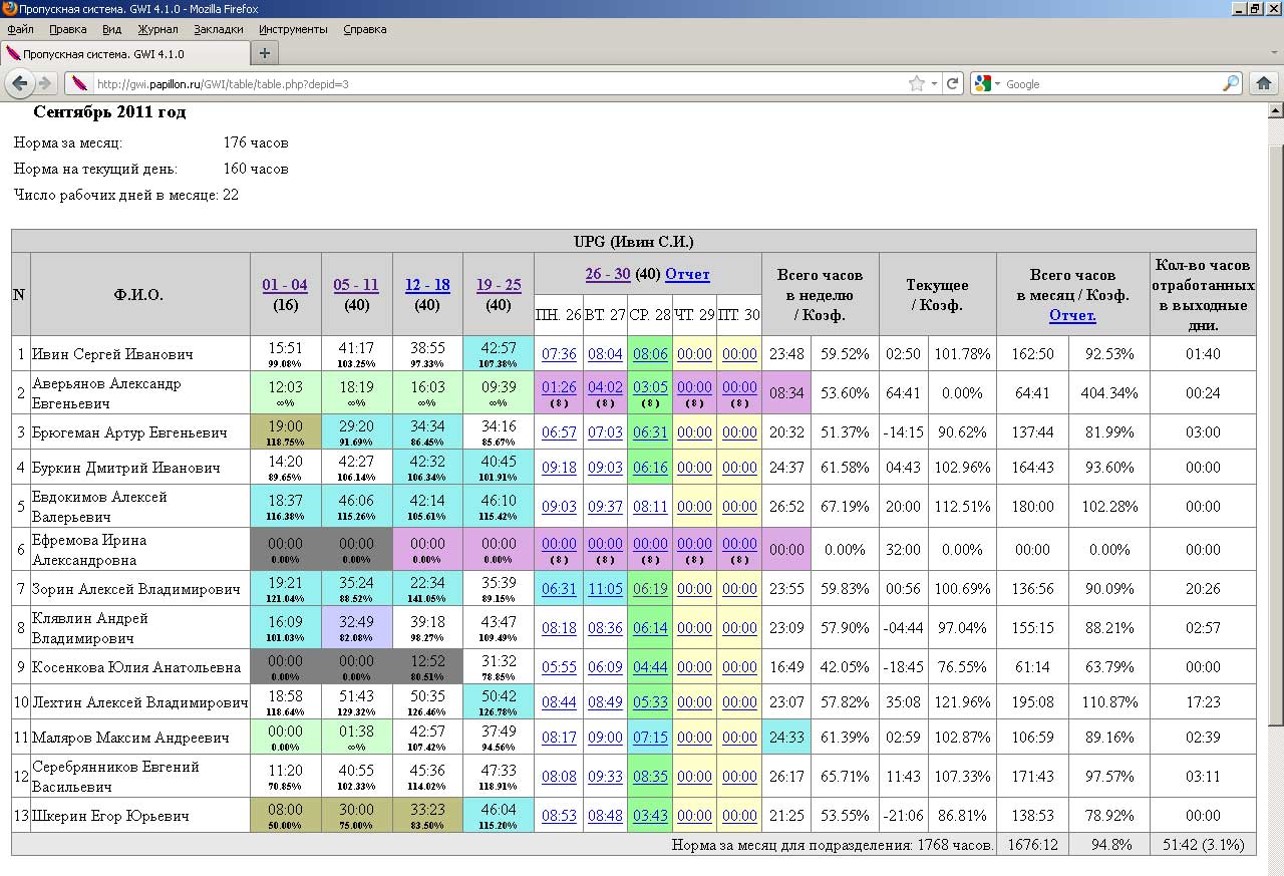Go to the Home page icon
This screenshot has width=1284, height=876.
click(1264, 84)
